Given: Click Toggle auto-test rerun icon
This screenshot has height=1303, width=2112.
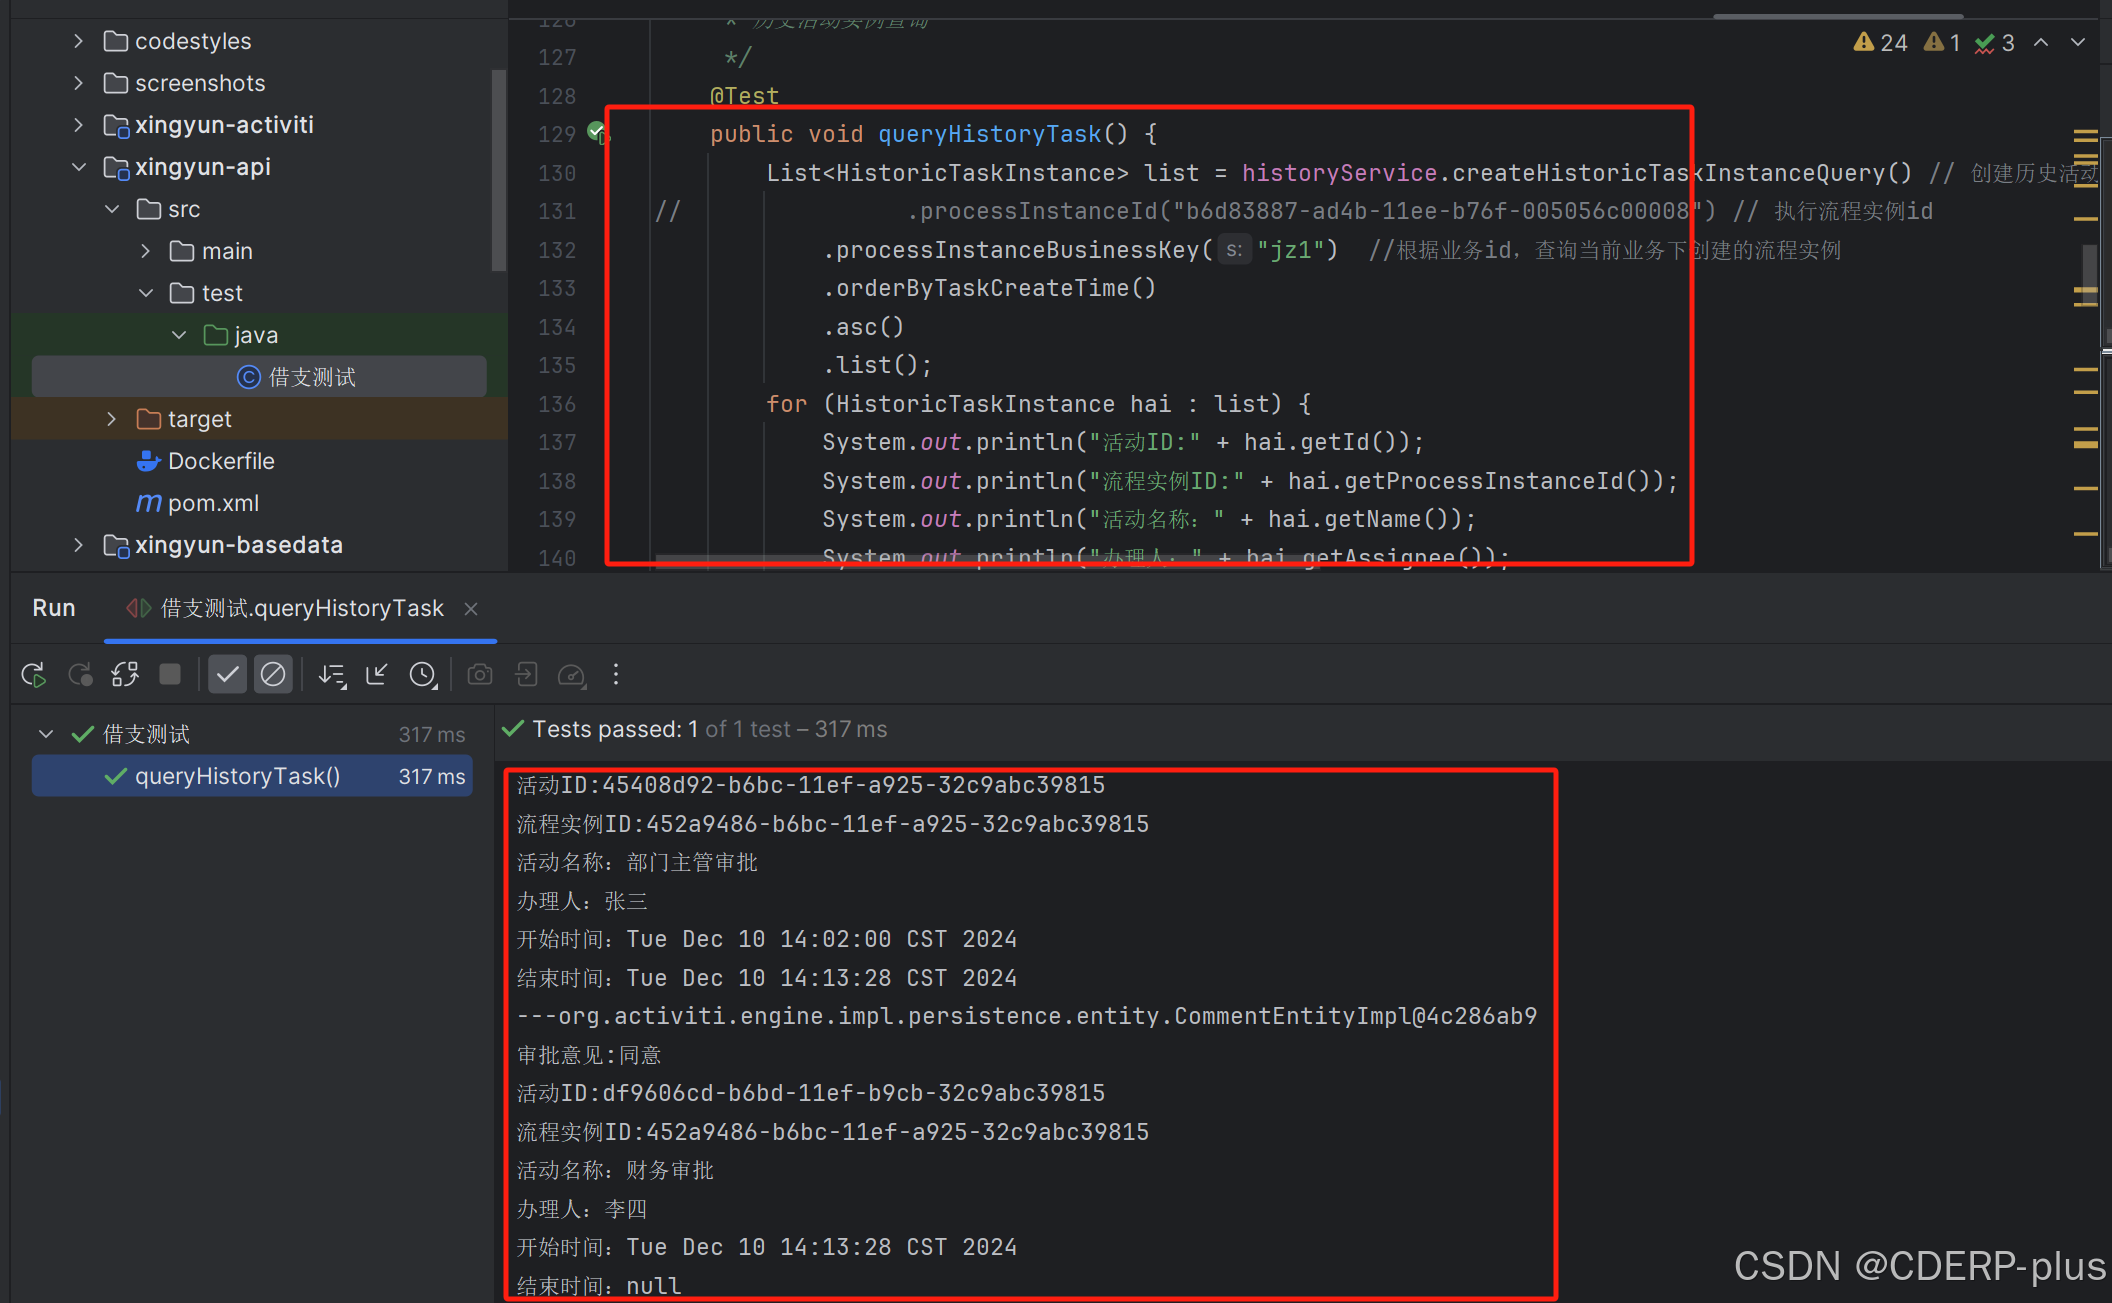Looking at the screenshot, I should 125,675.
